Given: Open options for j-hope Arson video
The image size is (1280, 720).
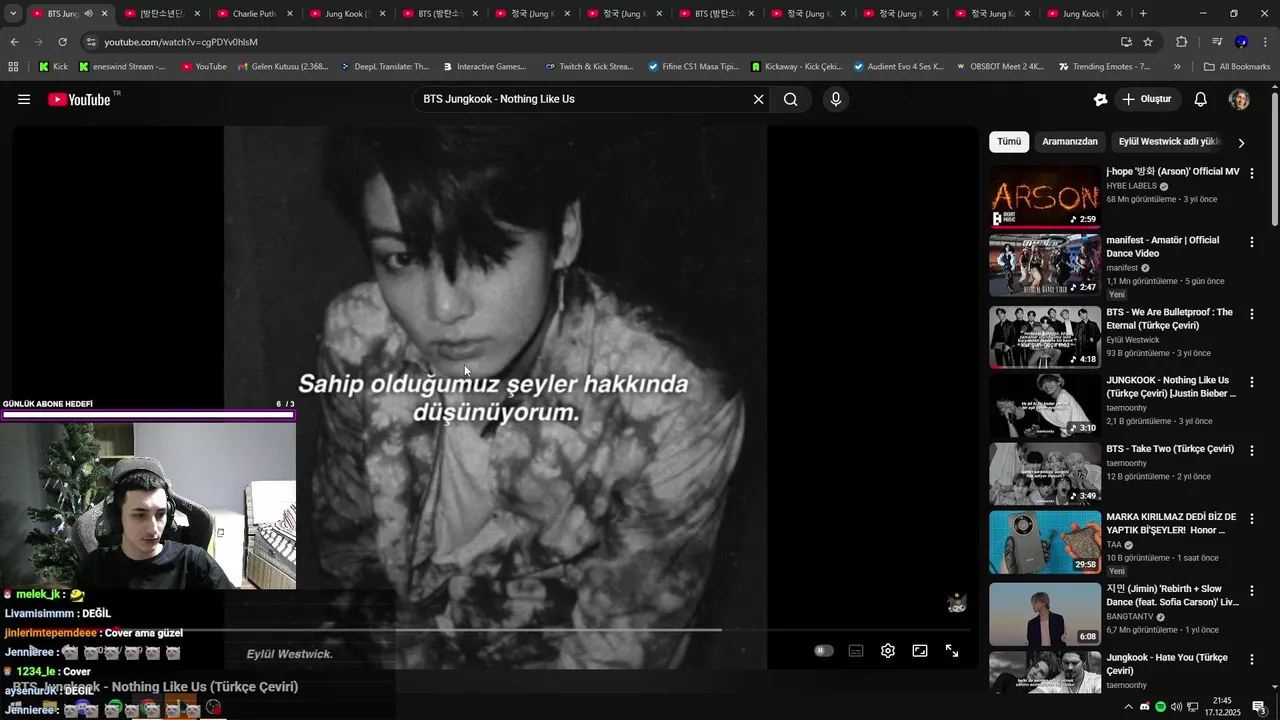Looking at the screenshot, I should 1251,173.
